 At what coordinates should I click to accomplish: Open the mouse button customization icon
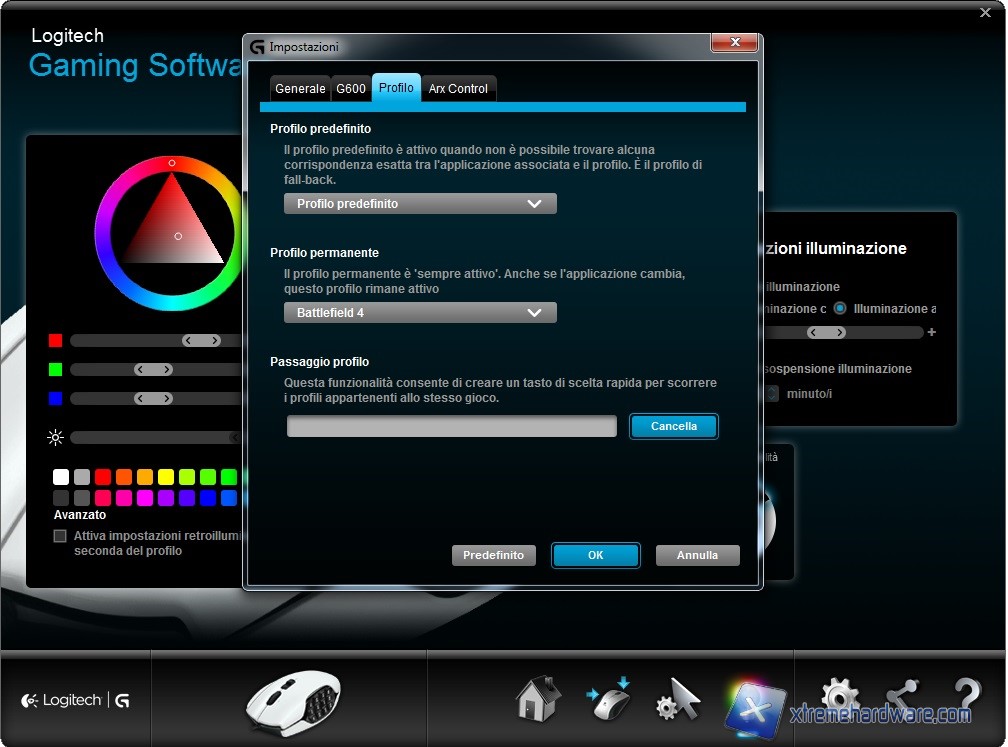[x=608, y=699]
